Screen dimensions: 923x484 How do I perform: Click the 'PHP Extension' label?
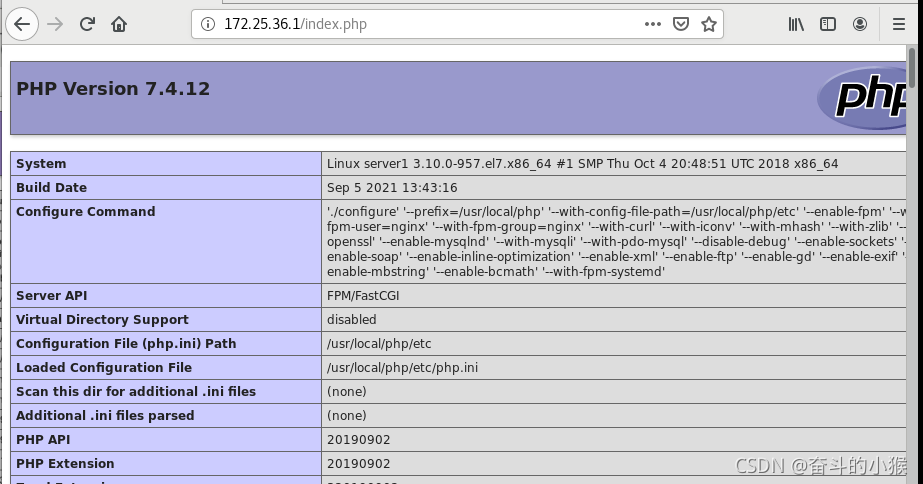coord(65,464)
